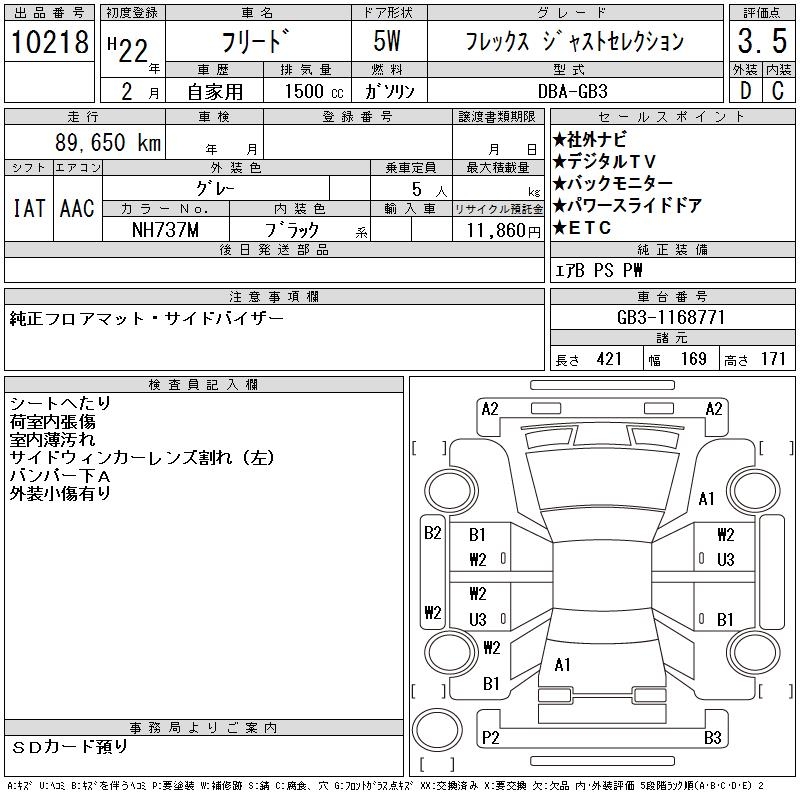
Task: Click the 検査員記入欄 header
Action: (x=203, y=385)
